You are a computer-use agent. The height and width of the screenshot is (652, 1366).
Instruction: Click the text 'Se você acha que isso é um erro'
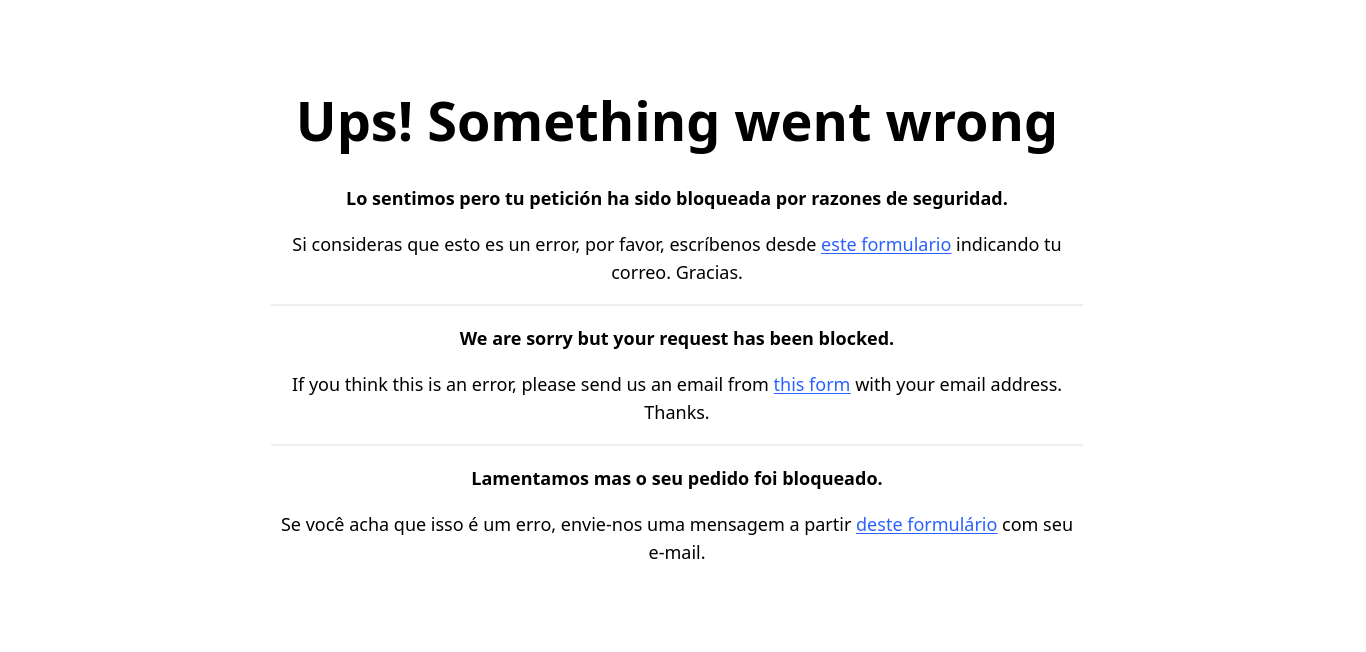(x=418, y=525)
